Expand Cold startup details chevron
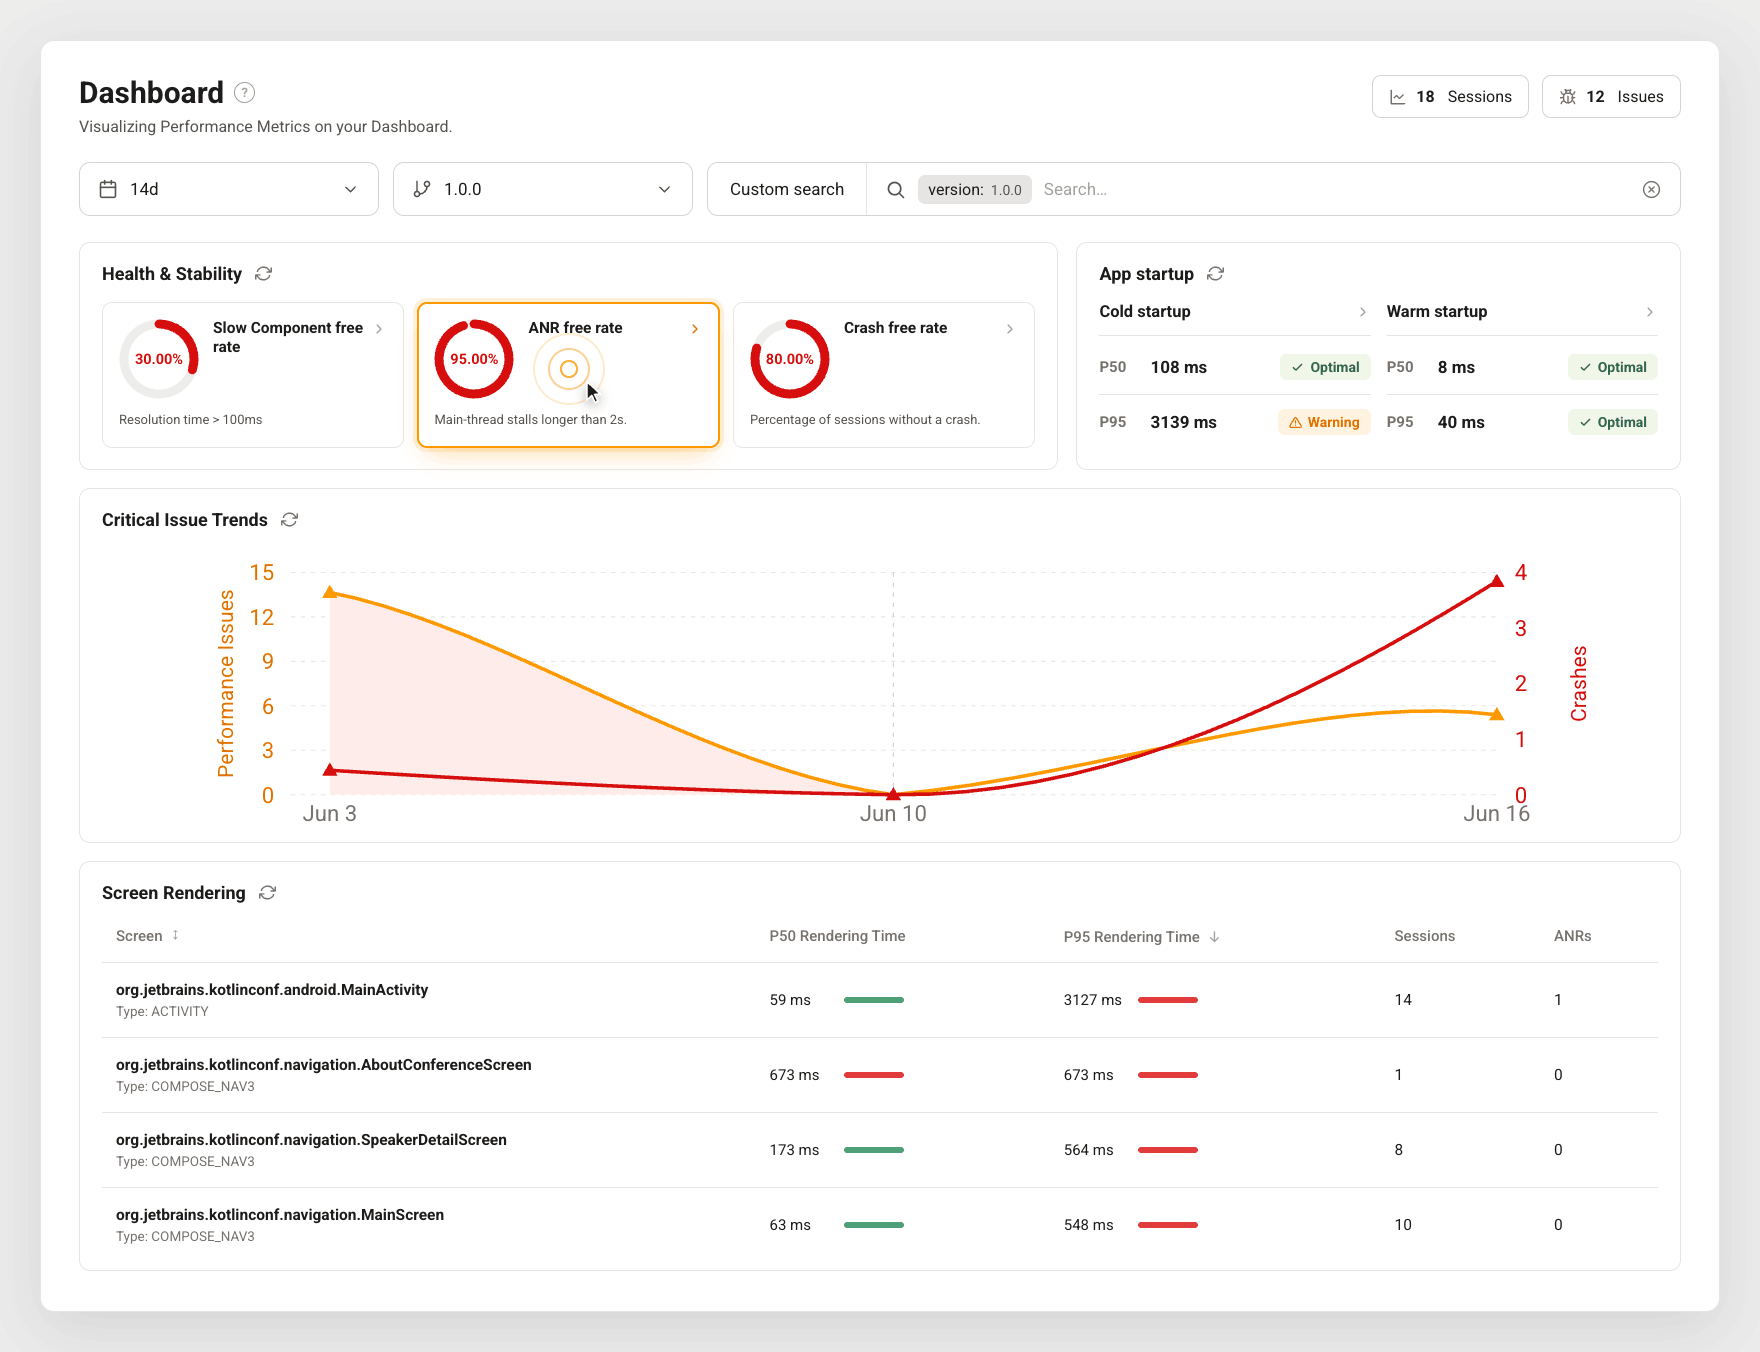The height and width of the screenshot is (1352, 1760). 1362,312
